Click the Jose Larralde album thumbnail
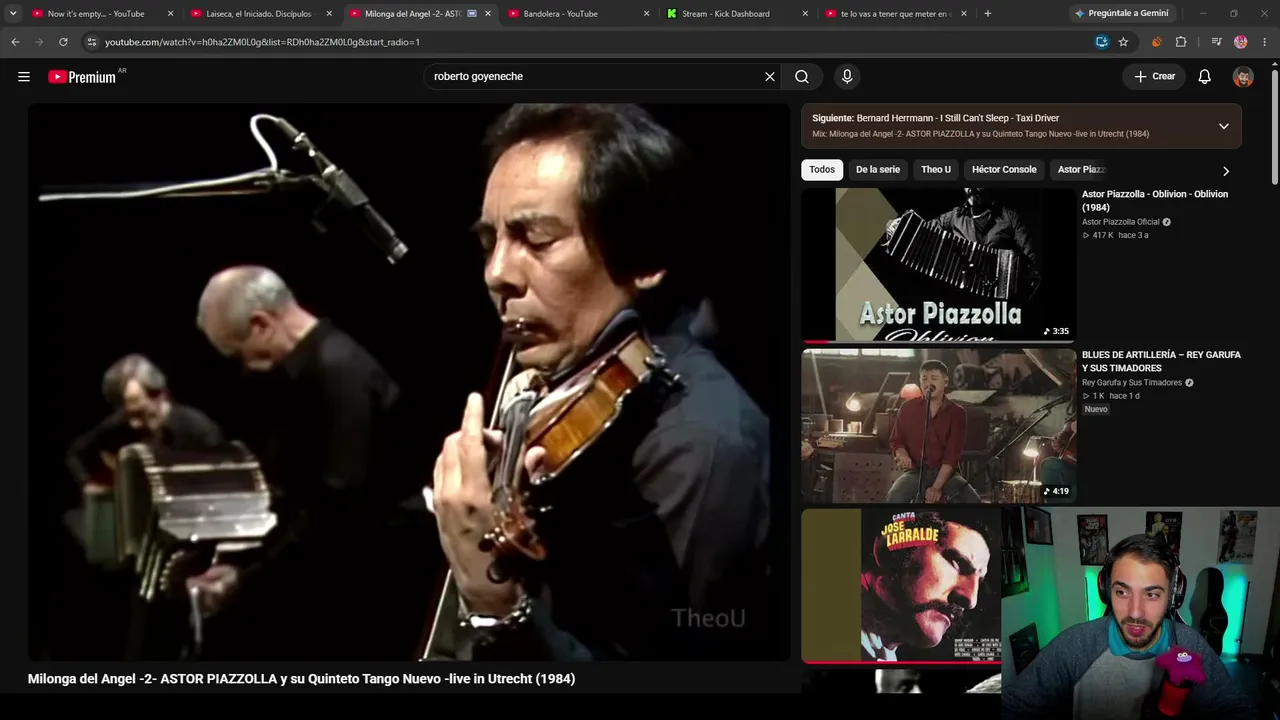Screen dimensions: 1280x720 click(x=901, y=585)
